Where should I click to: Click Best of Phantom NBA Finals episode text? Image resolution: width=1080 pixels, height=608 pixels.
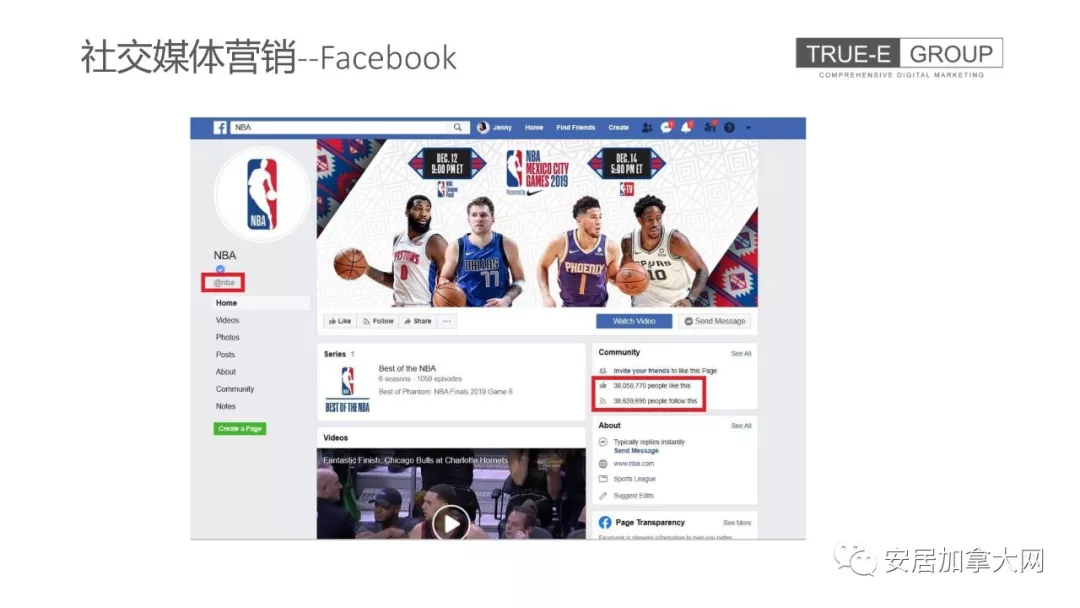click(446, 392)
